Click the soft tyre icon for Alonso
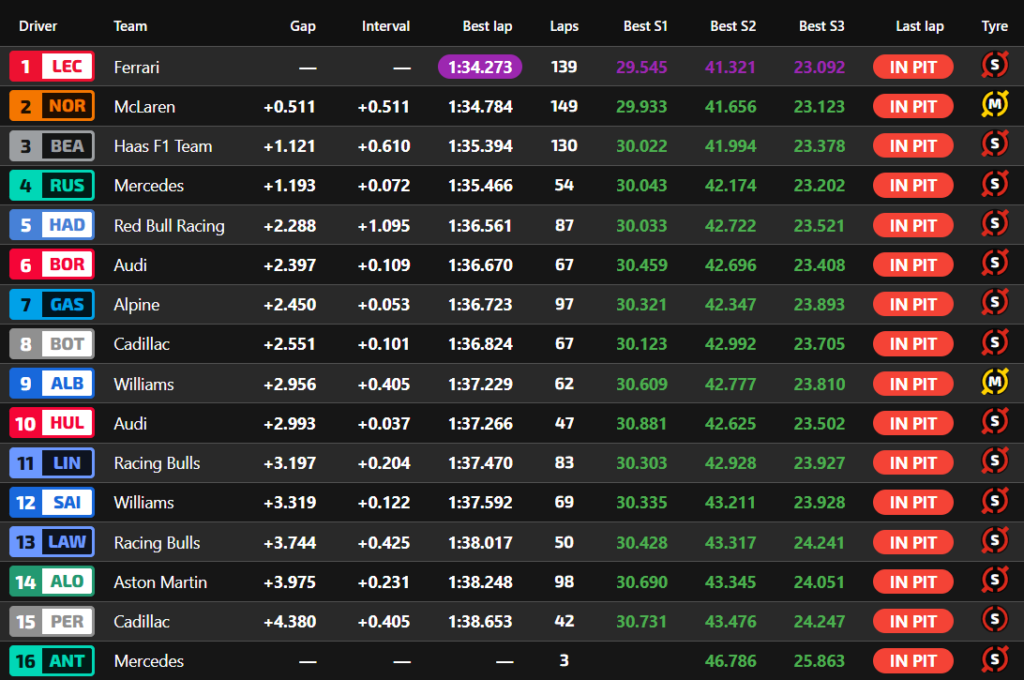 pyautogui.click(x=994, y=582)
